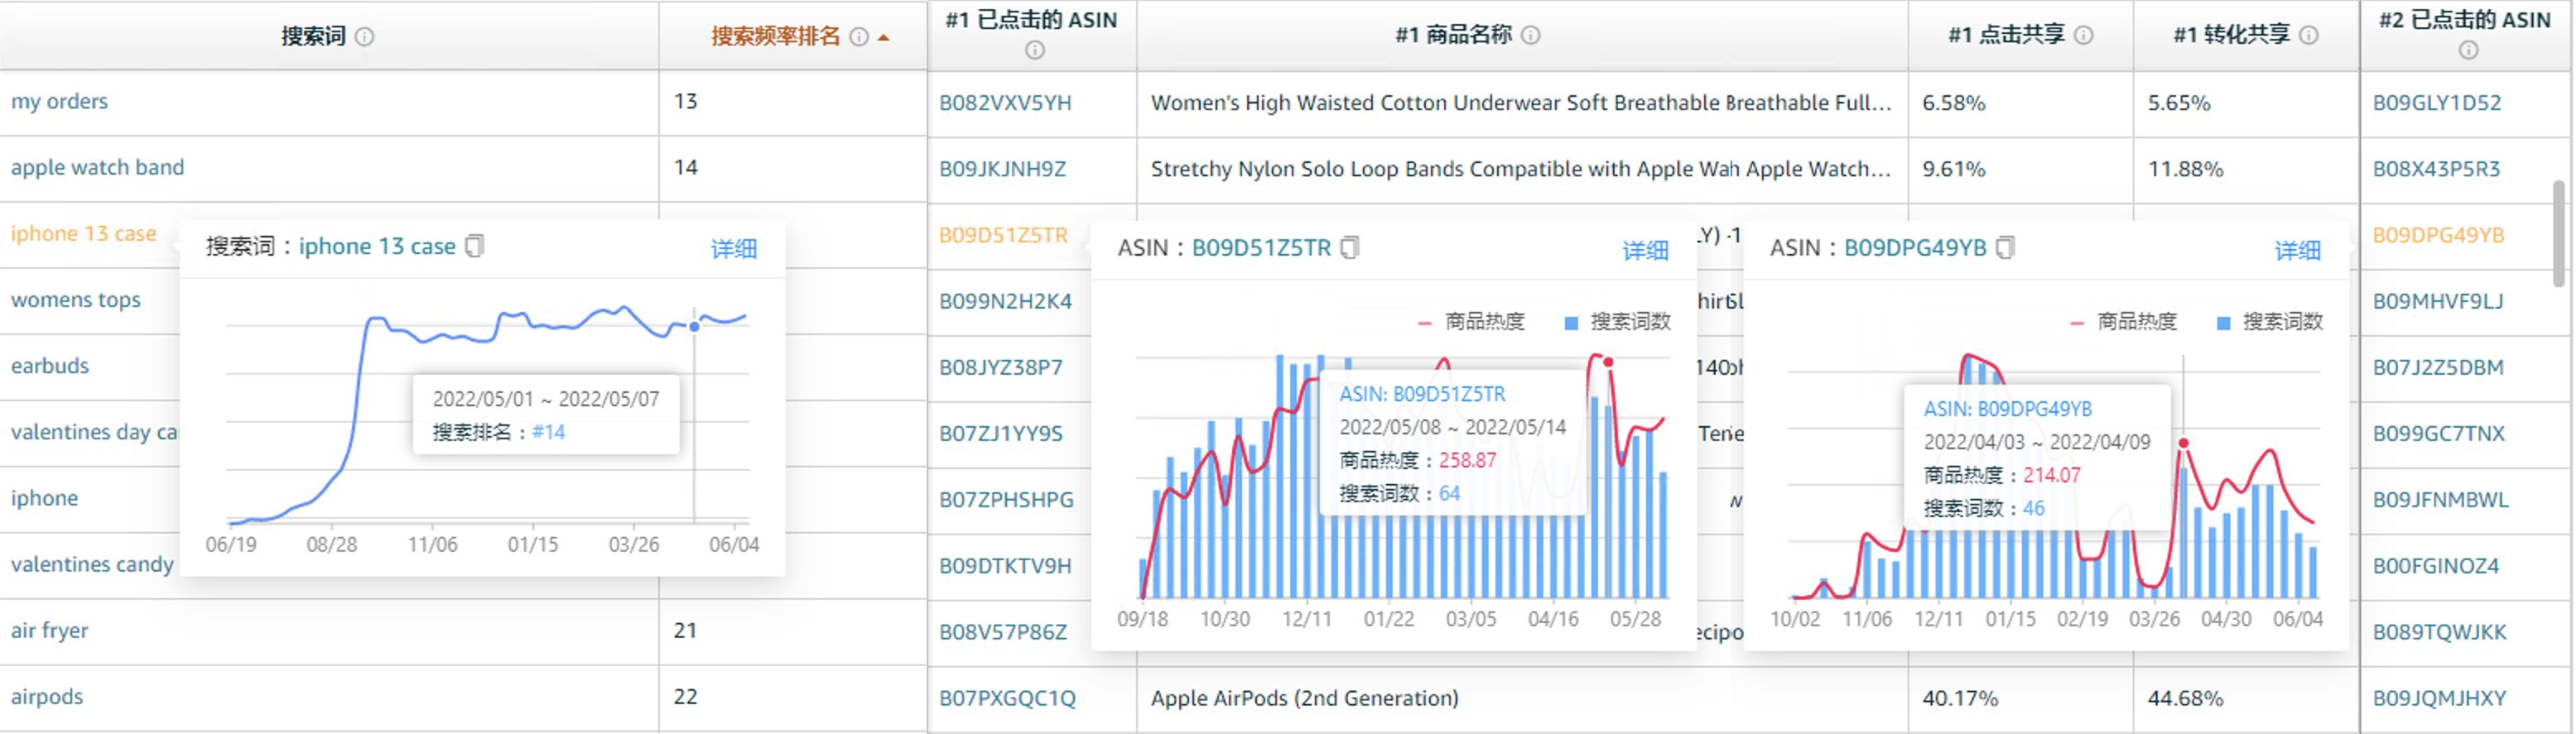The width and height of the screenshot is (2576, 734).
Task: Copy the search term iphone 13 case
Action: pyautogui.click(x=475, y=246)
